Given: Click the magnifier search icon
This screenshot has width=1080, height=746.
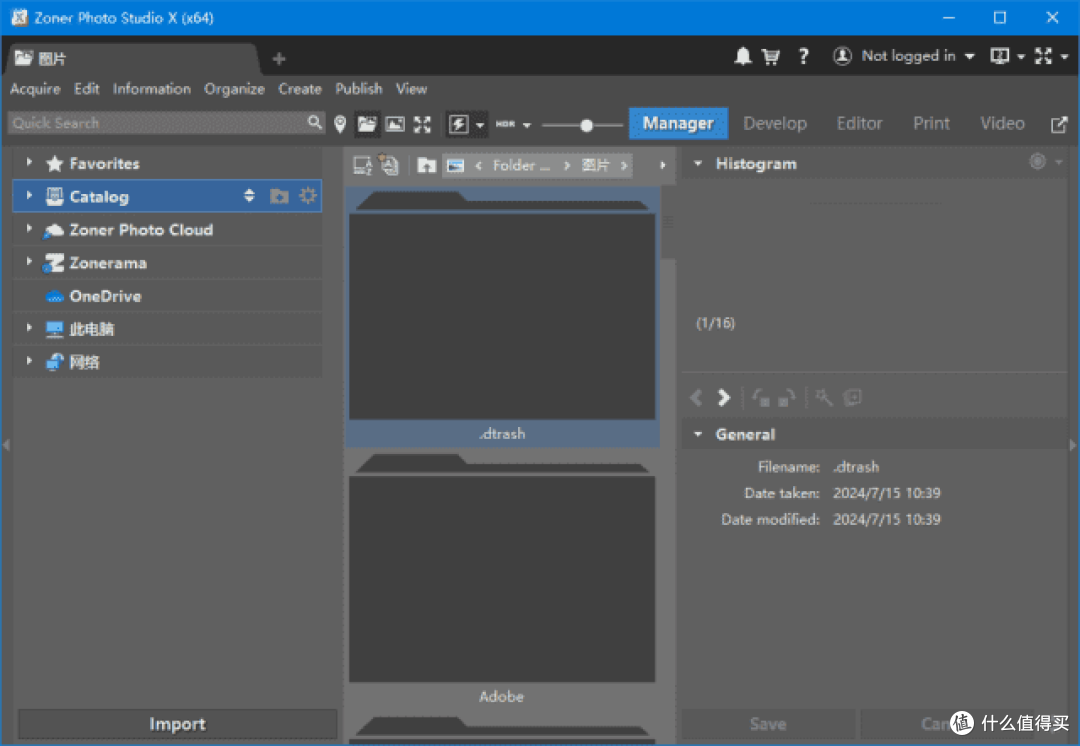Looking at the screenshot, I should click(x=314, y=122).
